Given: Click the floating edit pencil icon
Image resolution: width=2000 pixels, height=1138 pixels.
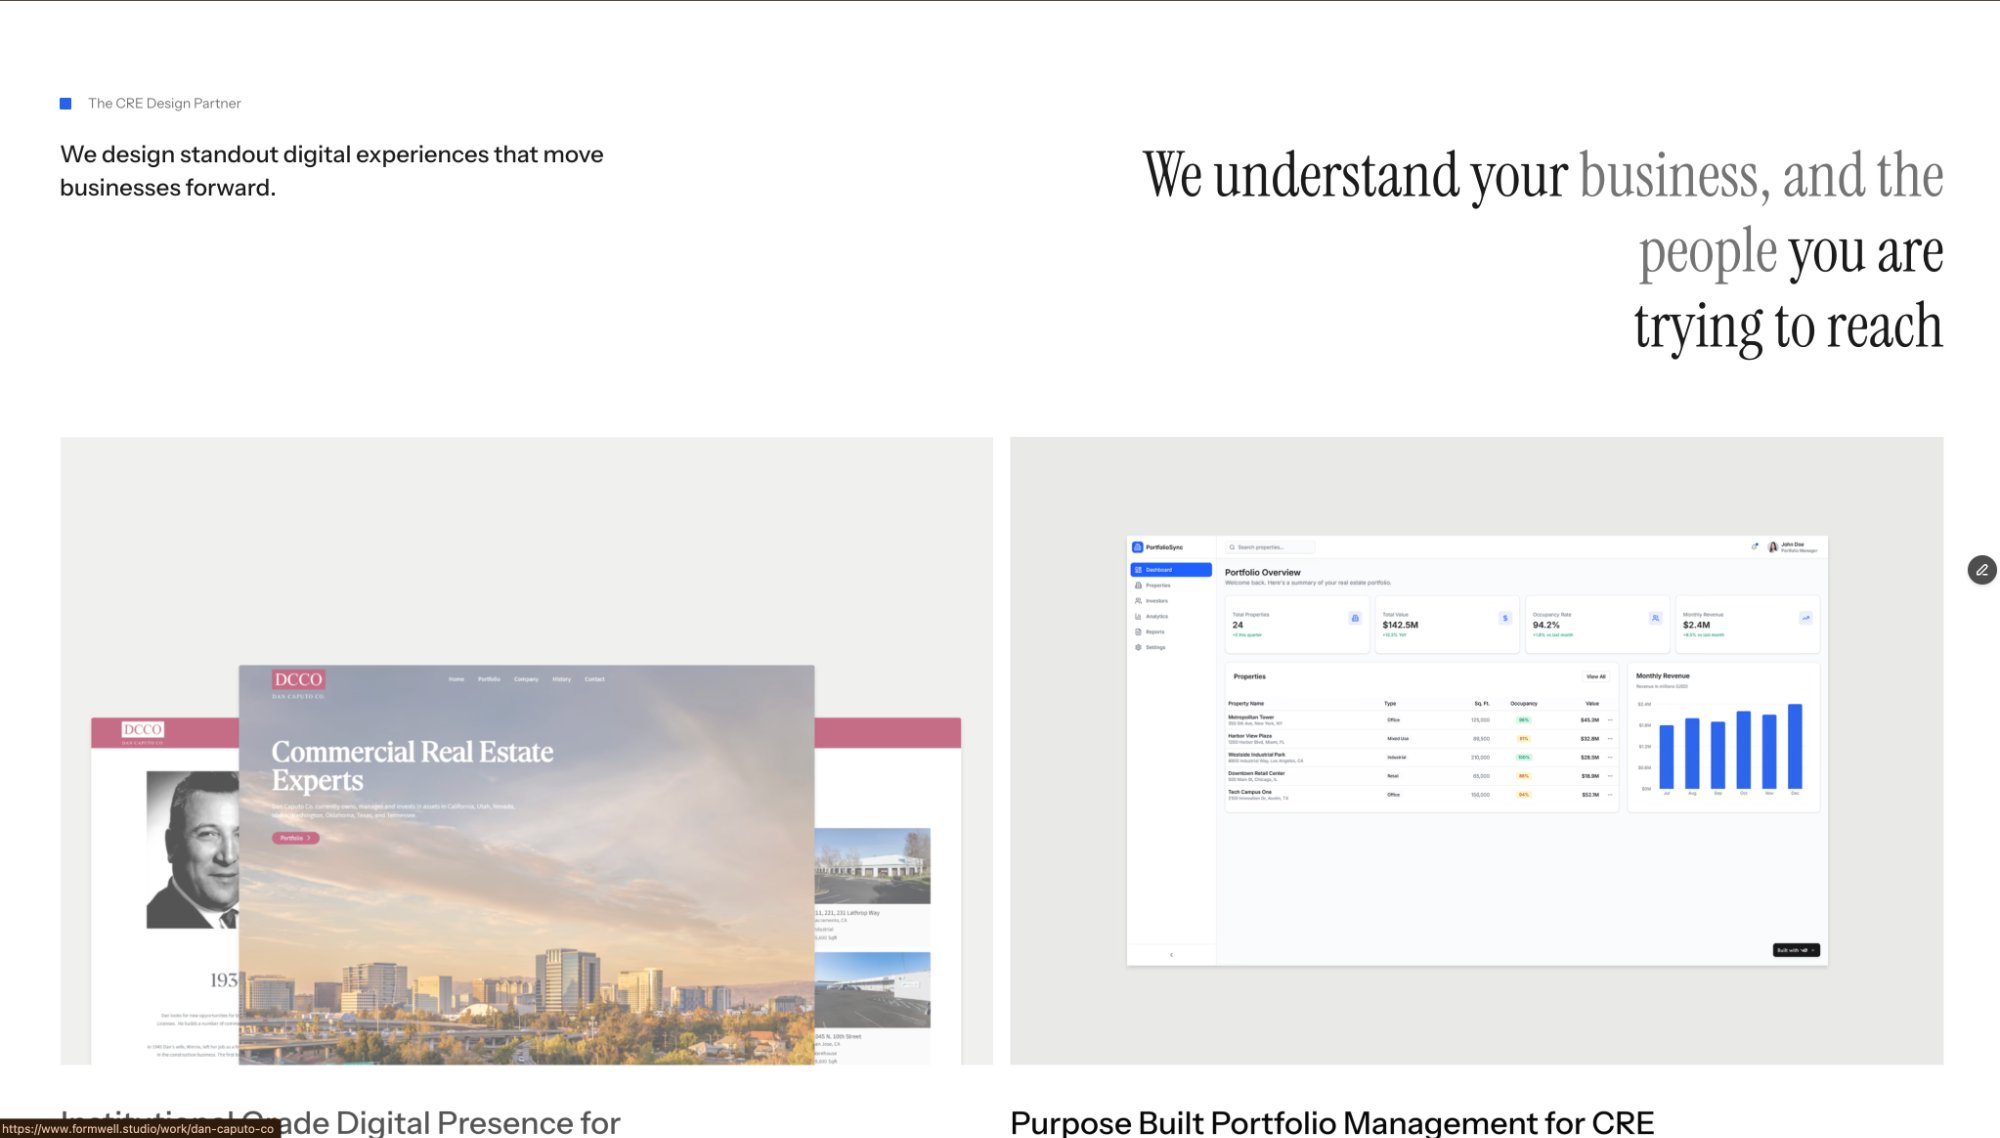Looking at the screenshot, I should [x=1981, y=570].
